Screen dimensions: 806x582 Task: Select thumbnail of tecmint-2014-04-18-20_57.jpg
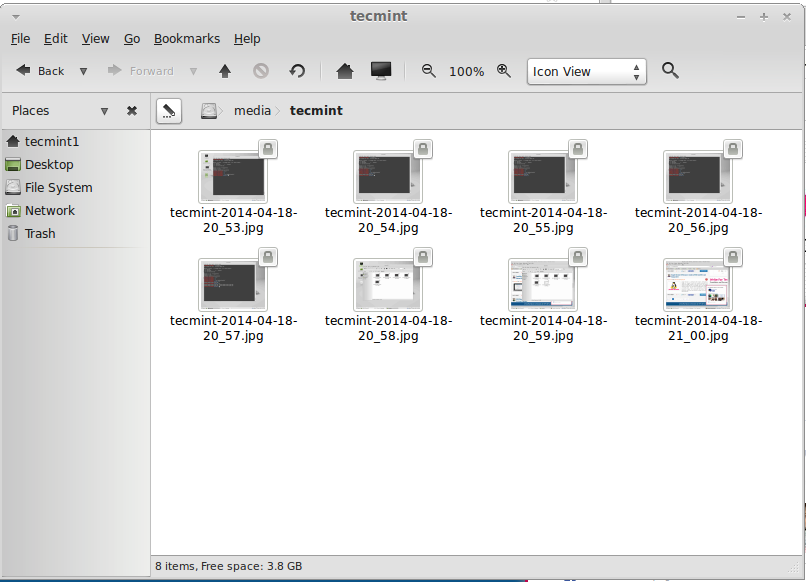(x=233, y=284)
